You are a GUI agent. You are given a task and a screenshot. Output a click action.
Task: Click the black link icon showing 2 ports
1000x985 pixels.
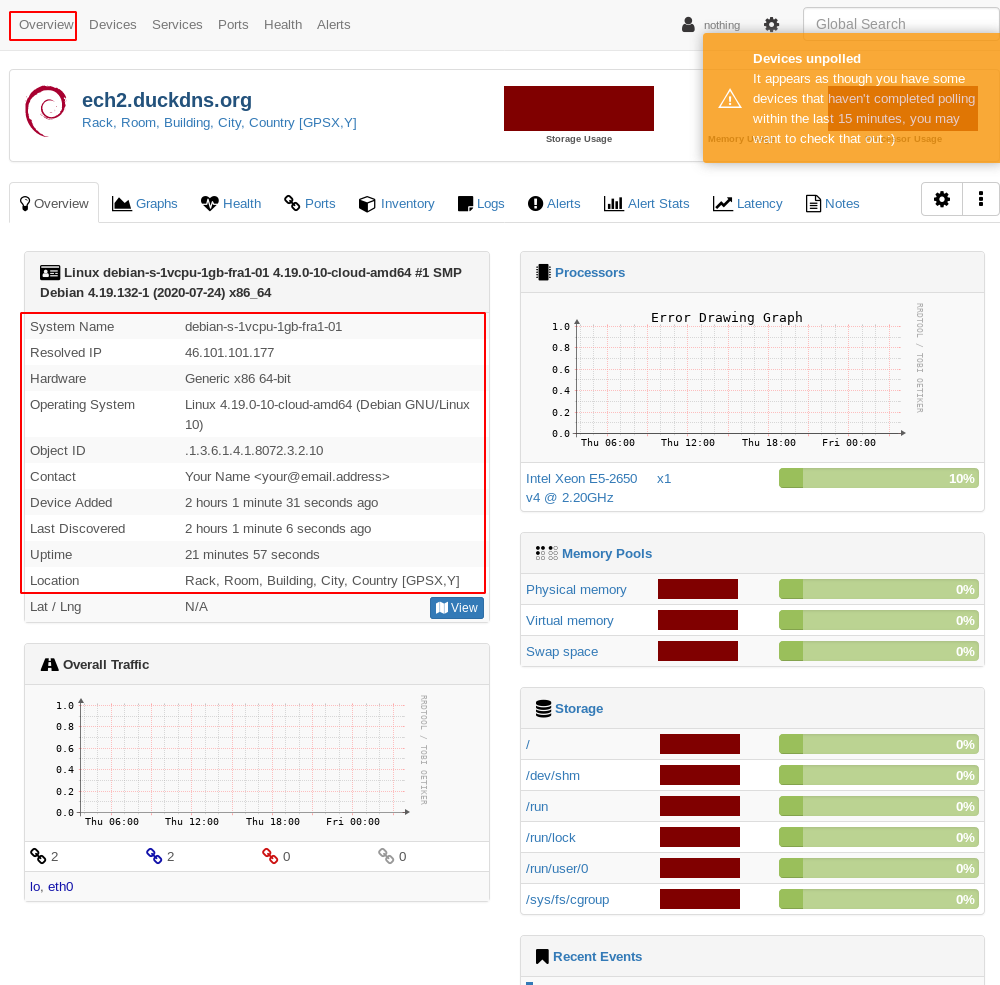[x=38, y=856]
